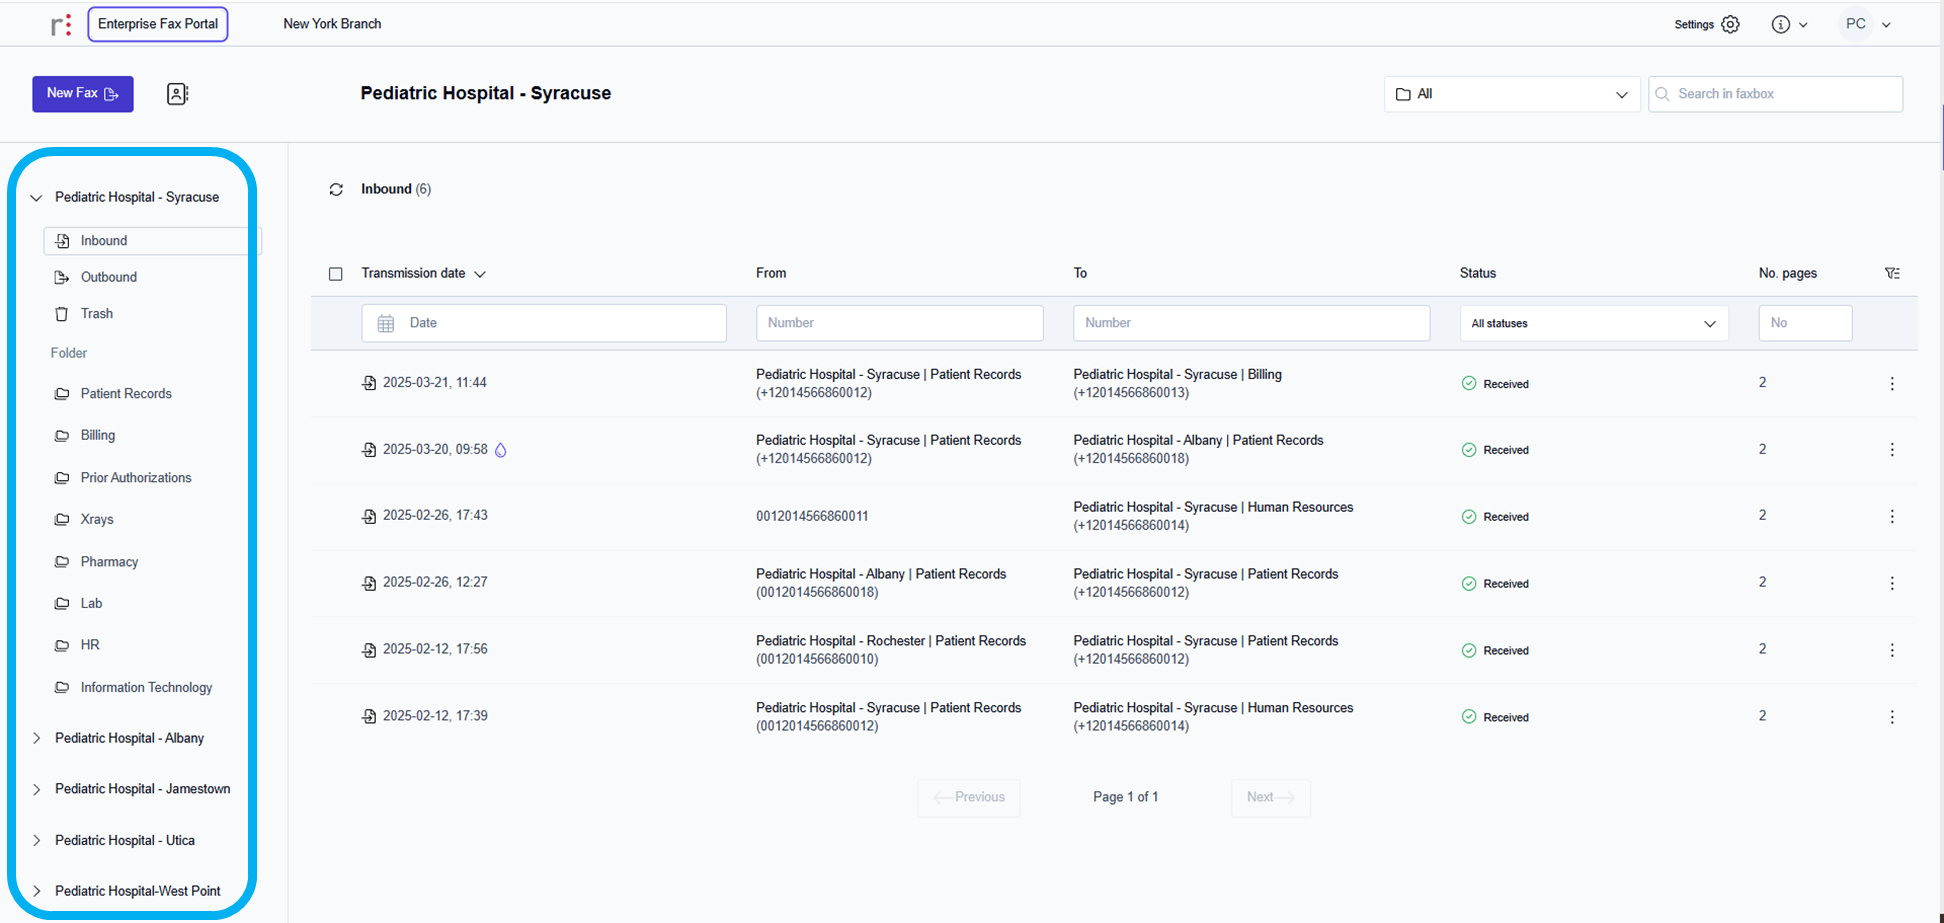Open the Settings gear icon

click(1730, 25)
